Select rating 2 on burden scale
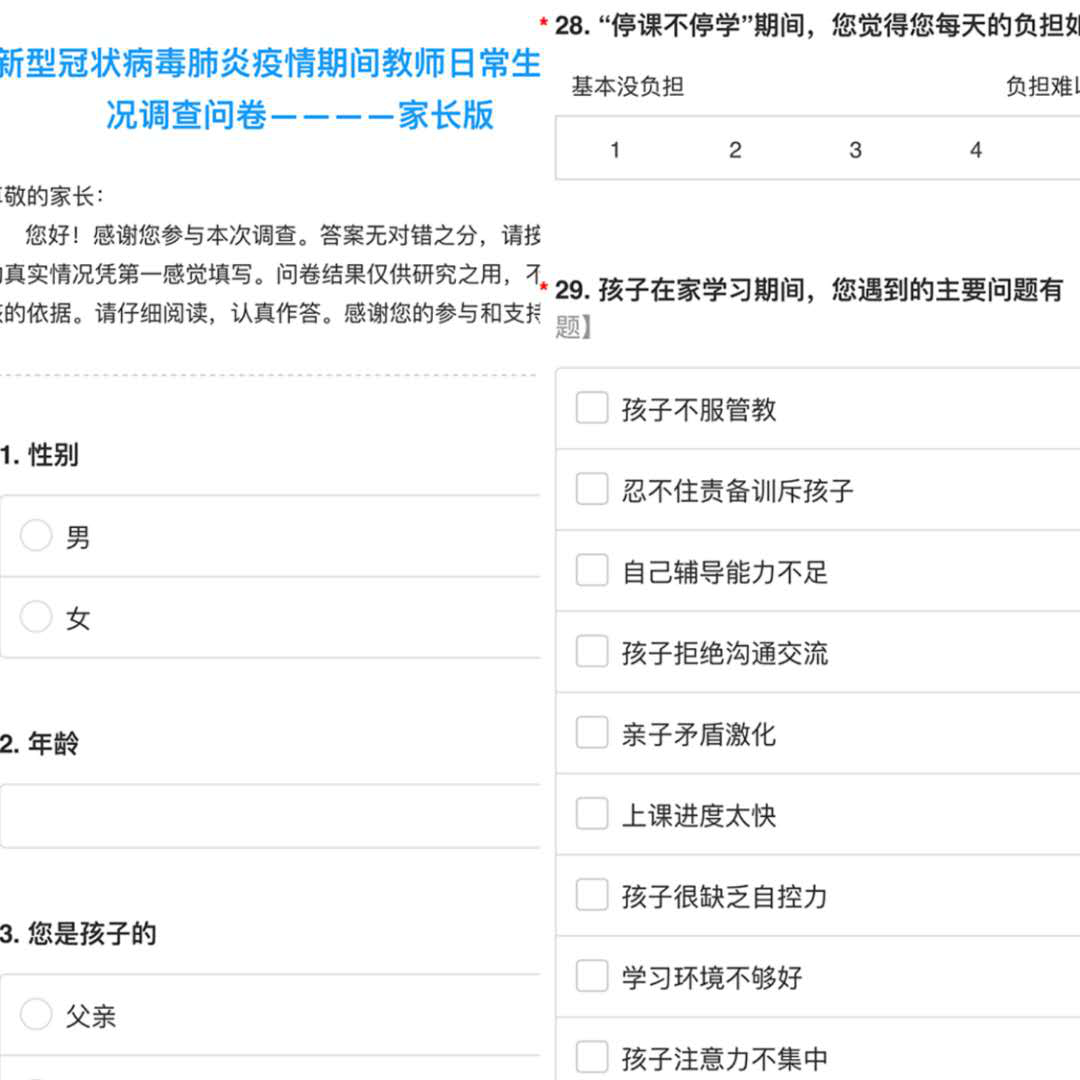Screen dimensions: 1080x1080 735,149
